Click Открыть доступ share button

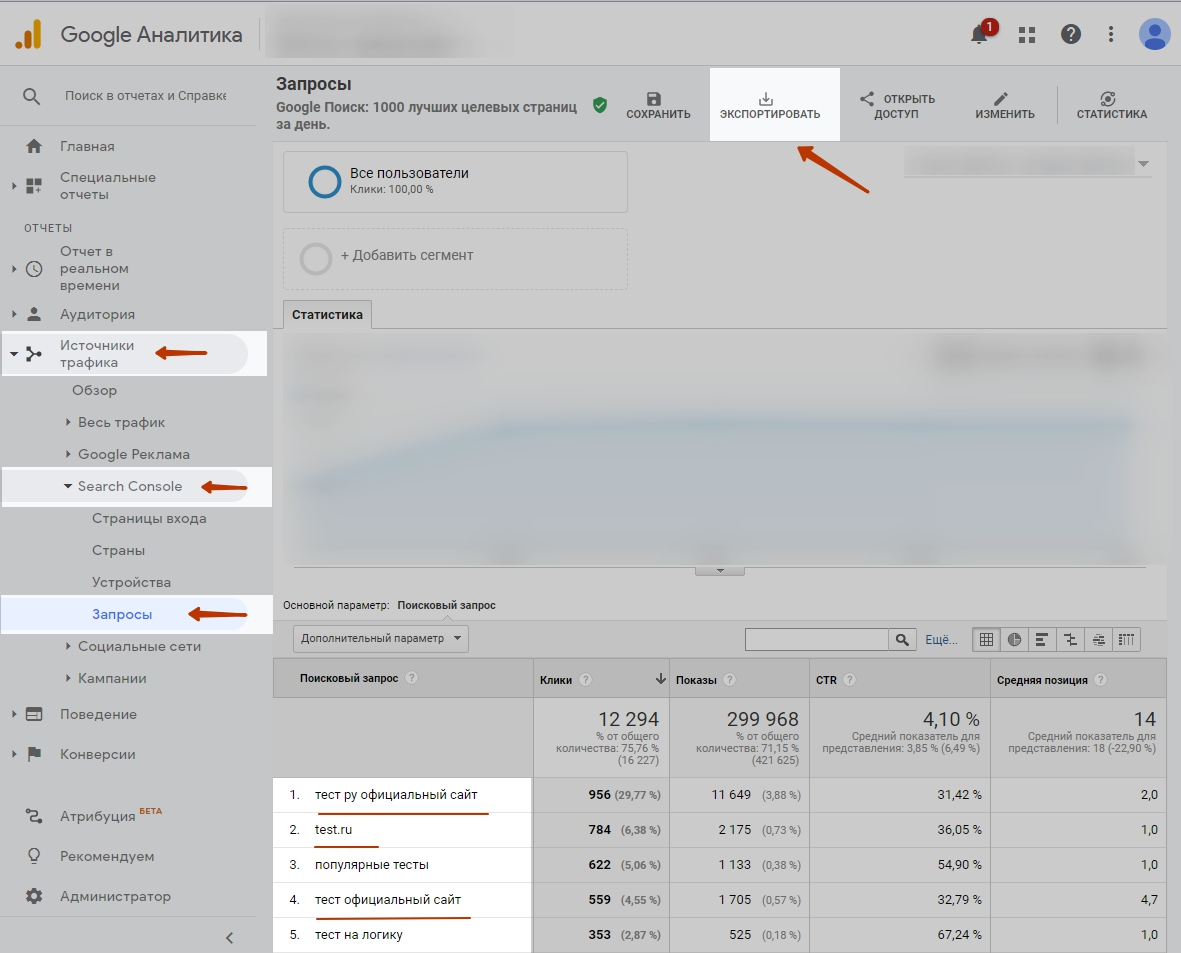pos(897,105)
